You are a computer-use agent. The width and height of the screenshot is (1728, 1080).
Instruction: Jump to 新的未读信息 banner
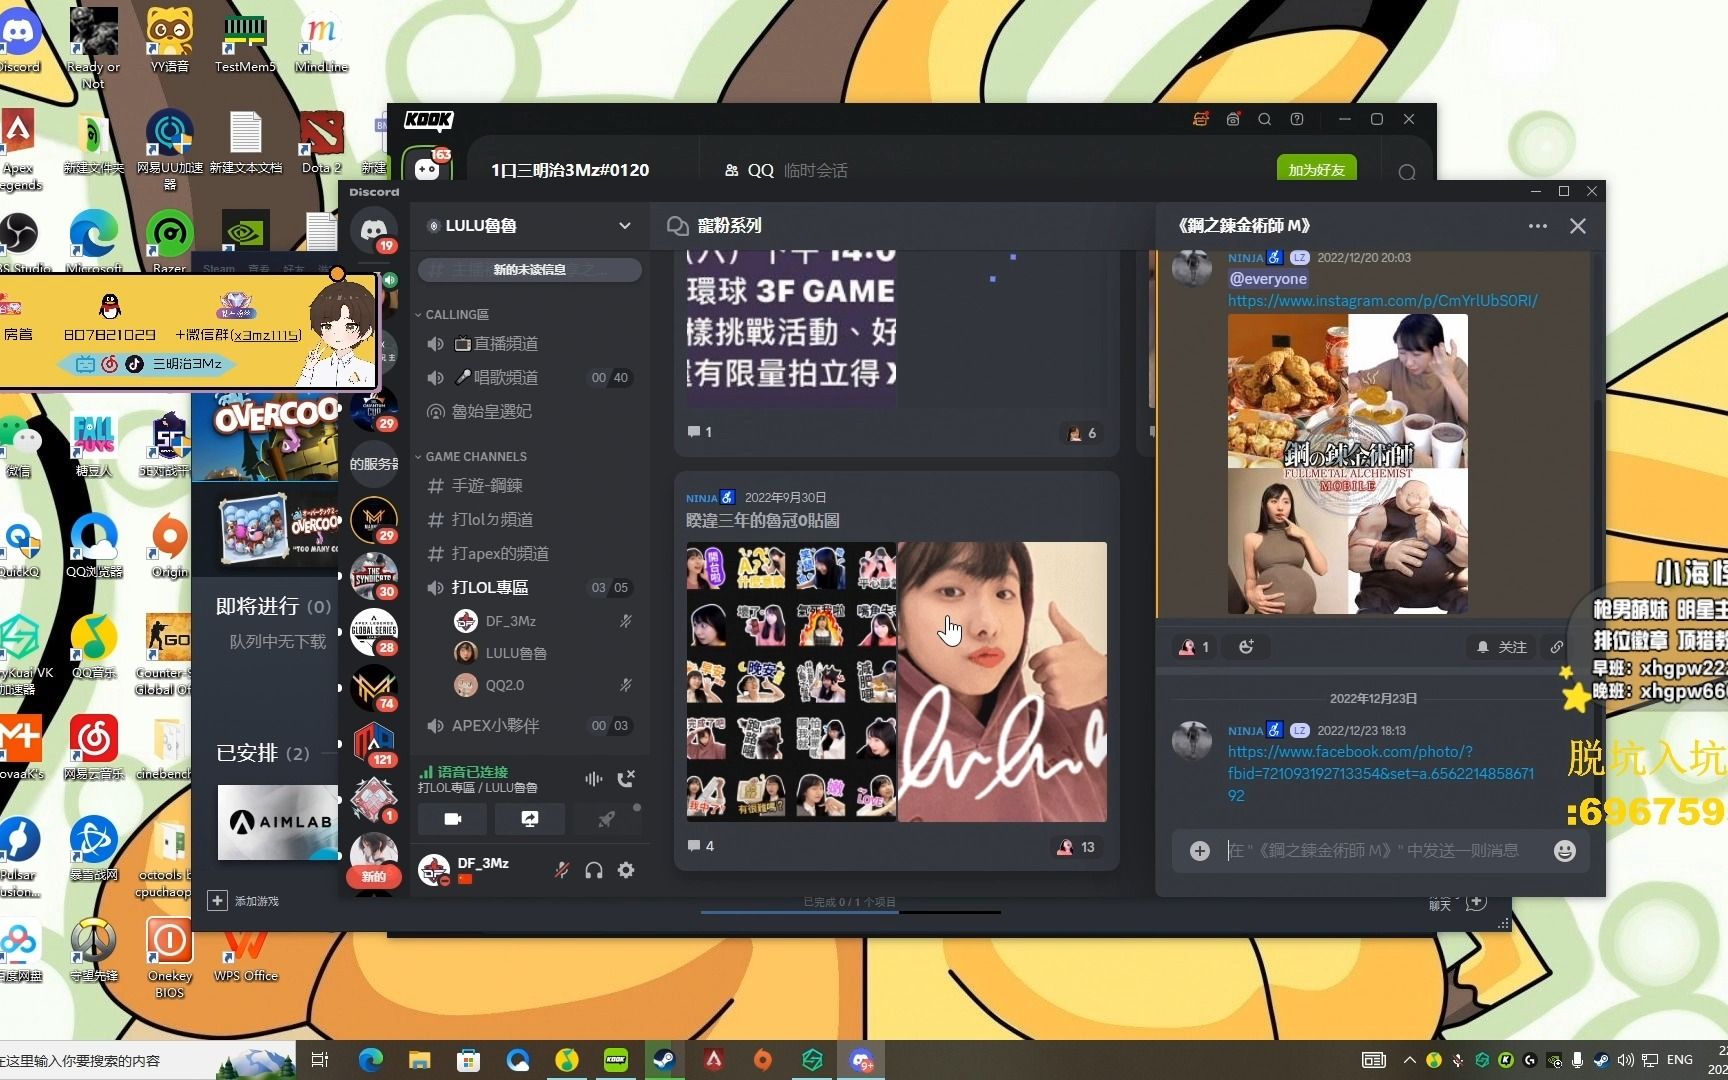point(529,269)
